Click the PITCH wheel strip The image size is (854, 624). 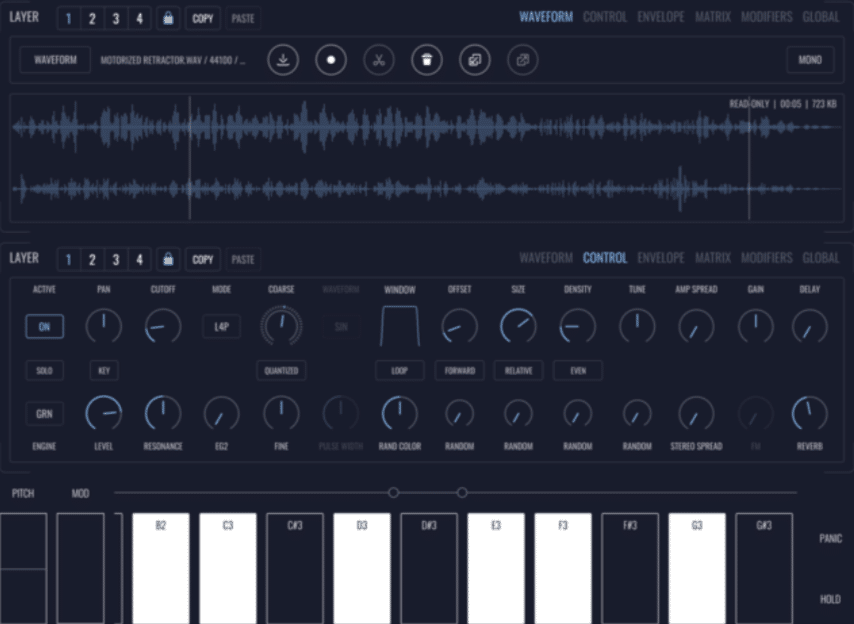point(23,568)
